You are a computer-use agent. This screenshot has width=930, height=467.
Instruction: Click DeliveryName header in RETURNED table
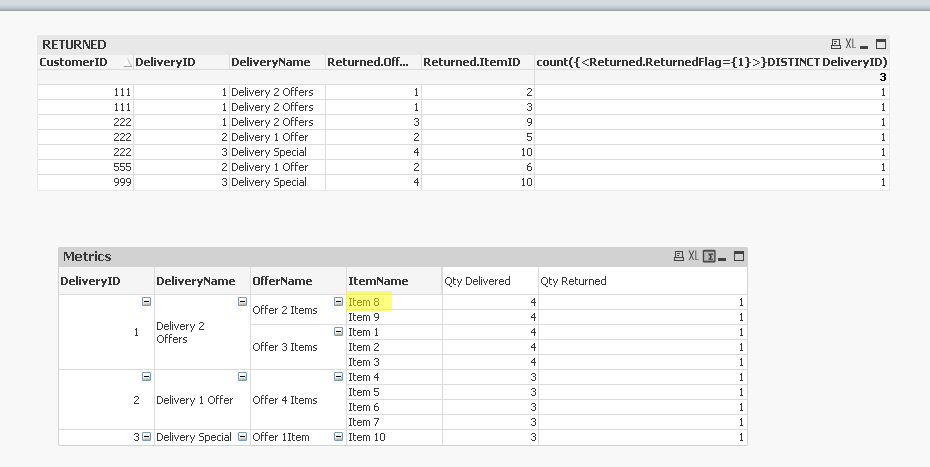click(278, 62)
